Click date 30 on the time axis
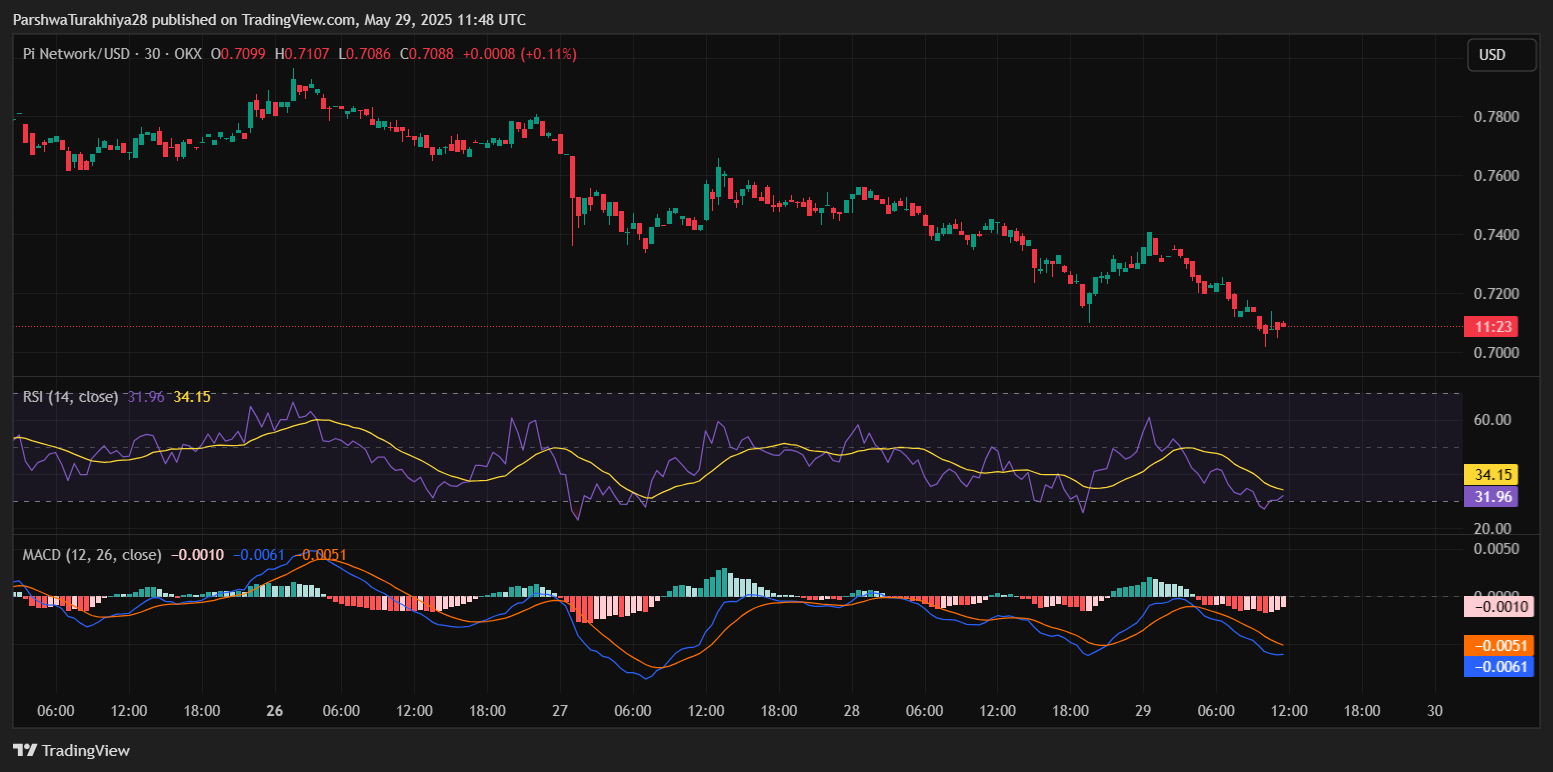The height and width of the screenshot is (772, 1553). pyautogui.click(x=1435, y=711)
